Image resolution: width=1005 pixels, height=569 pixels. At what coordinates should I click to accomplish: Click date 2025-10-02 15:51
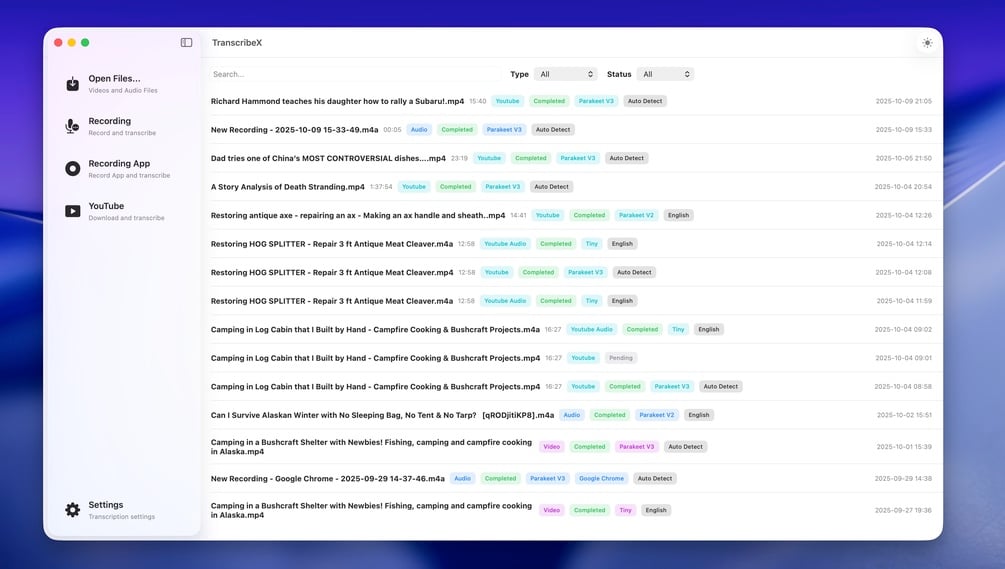[x=904, y=415]
